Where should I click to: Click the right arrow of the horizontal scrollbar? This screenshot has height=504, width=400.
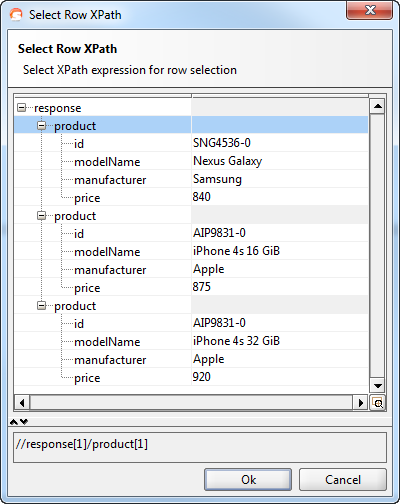(x=361, y=403)
